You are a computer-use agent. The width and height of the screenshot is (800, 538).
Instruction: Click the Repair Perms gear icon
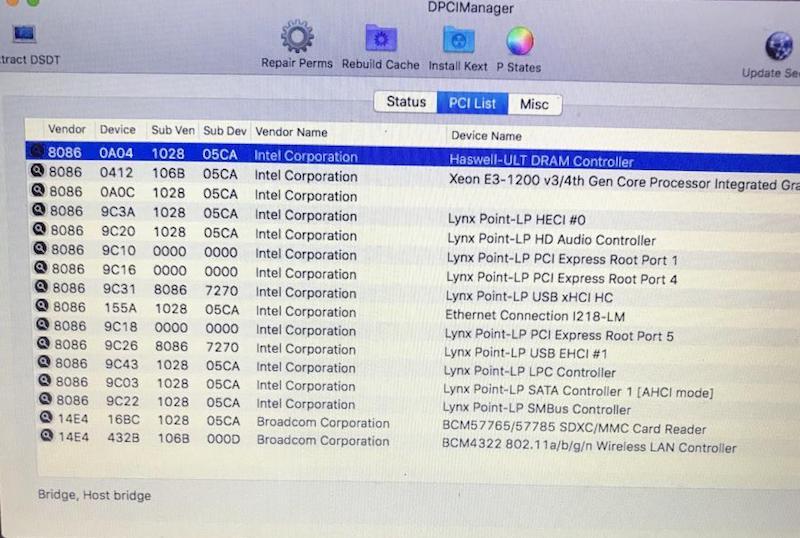click(x=297, y=39)
